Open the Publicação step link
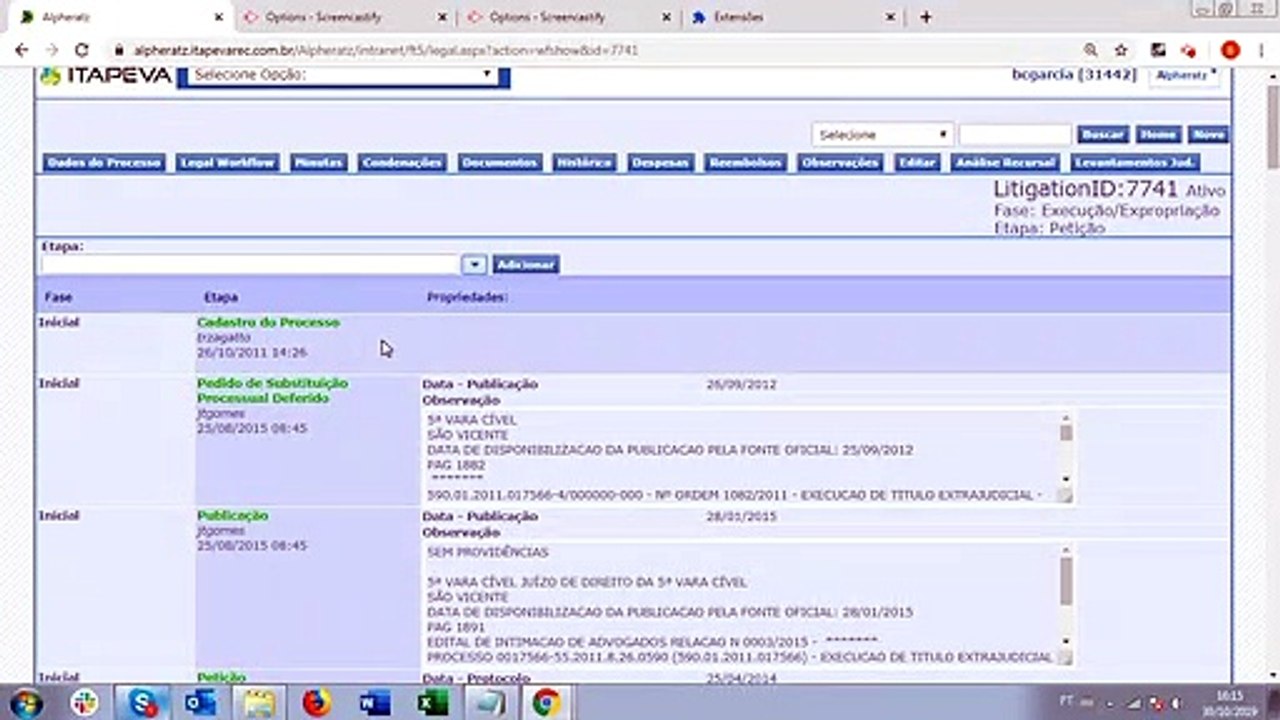Viewport: 1280px width, 720px height. coord(232,516)
